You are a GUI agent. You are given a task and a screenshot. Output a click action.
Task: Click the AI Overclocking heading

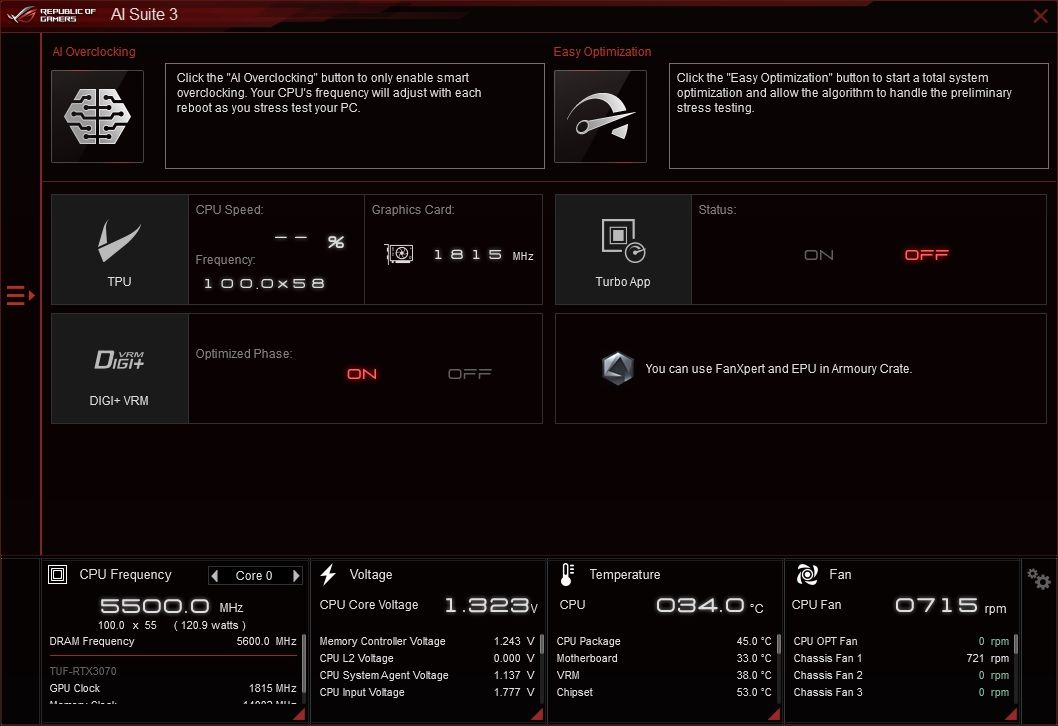[94, 52]
